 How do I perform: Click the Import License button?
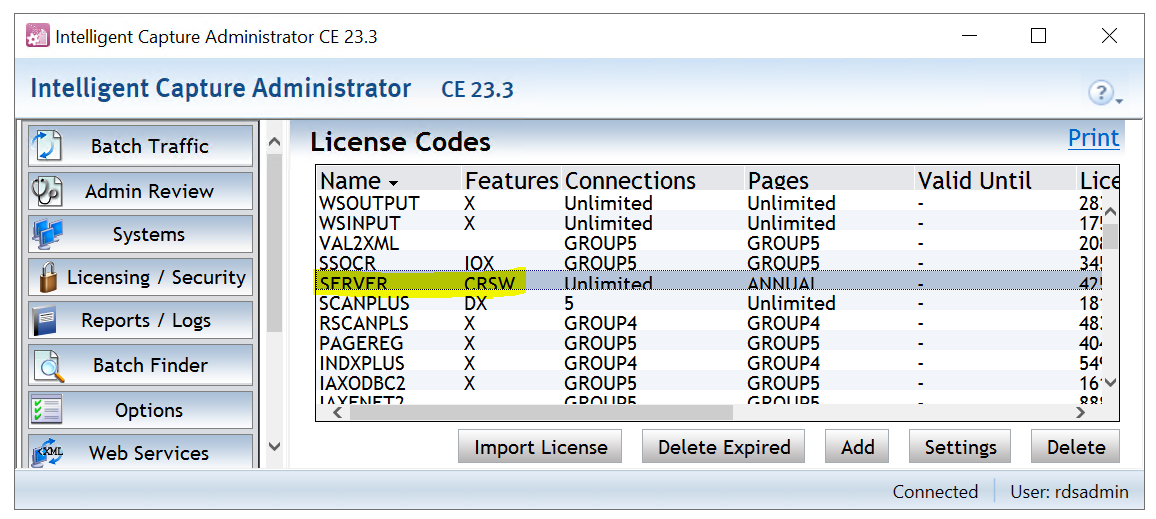click(540, 447)
